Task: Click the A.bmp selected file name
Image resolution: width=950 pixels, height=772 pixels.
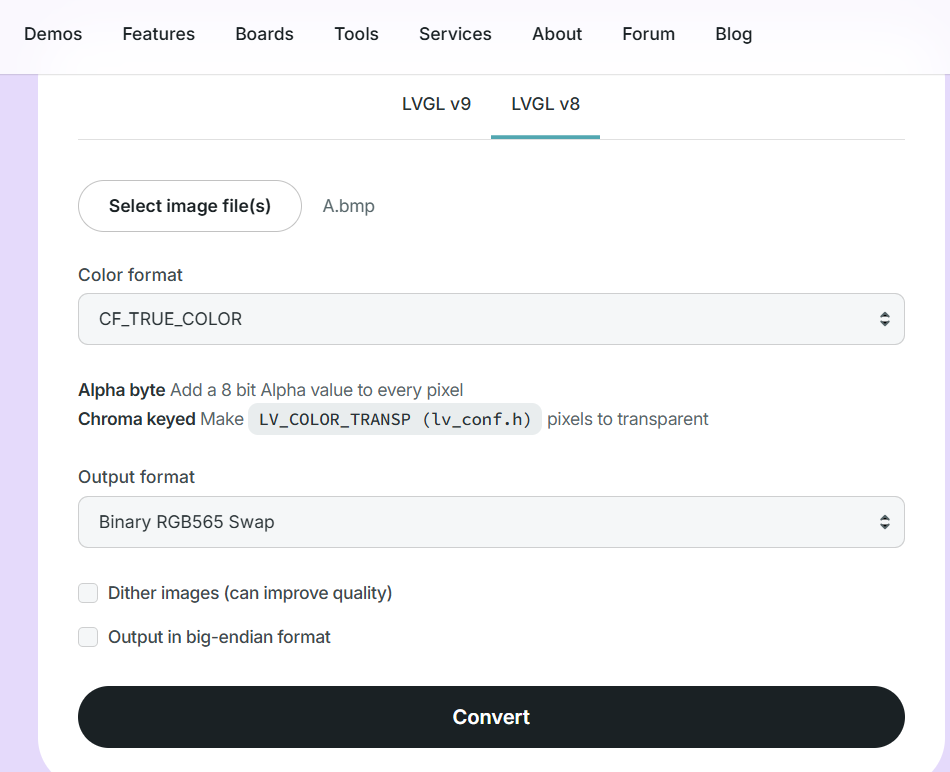Action: (348, 206)
